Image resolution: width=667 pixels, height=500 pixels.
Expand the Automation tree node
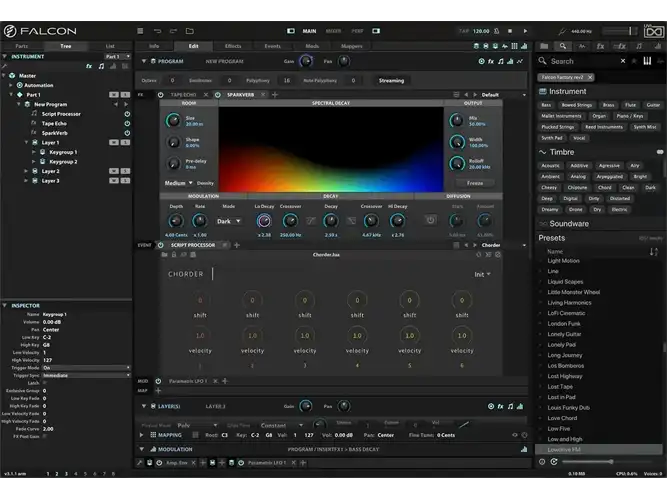11,86
